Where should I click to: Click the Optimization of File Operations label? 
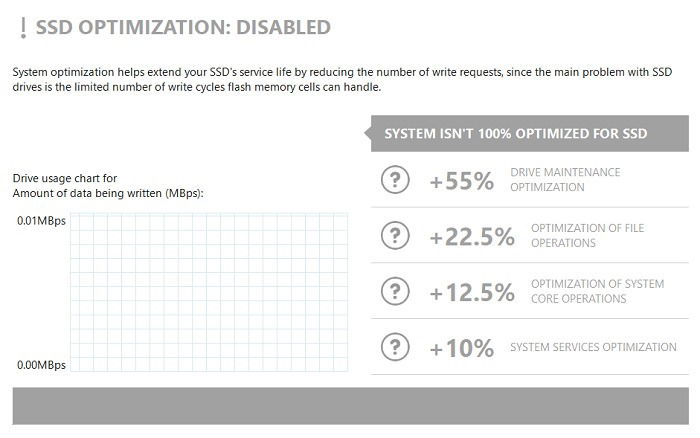(588, 235)
